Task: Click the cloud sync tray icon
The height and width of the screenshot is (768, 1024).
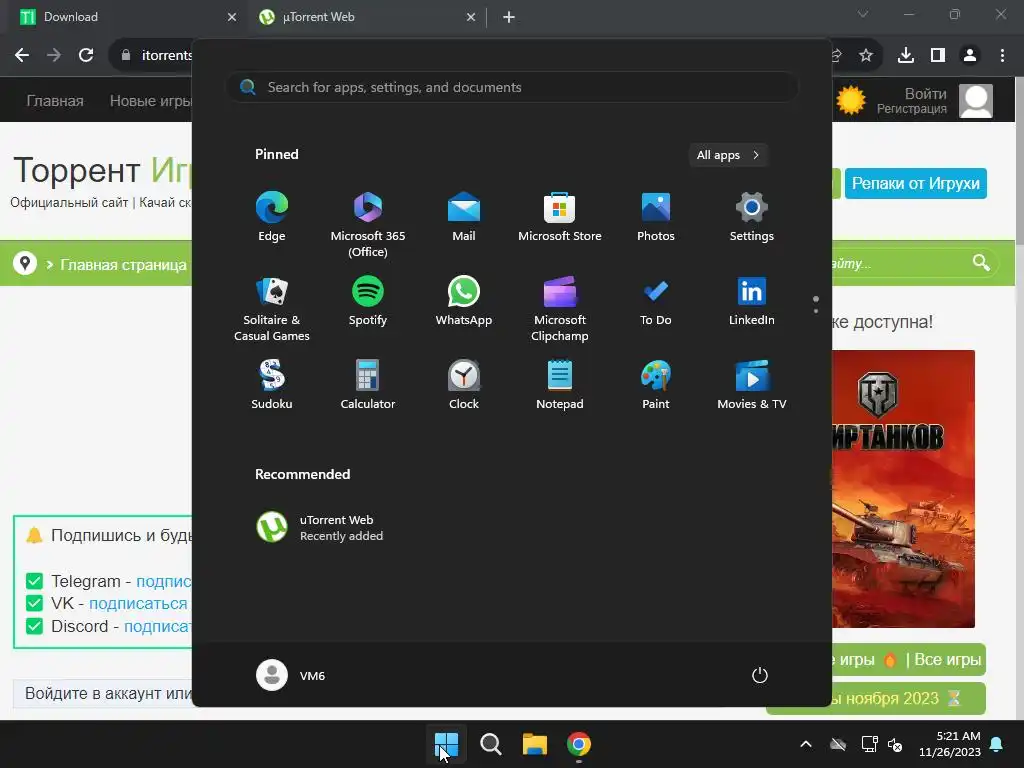Action: coord(838,744)
